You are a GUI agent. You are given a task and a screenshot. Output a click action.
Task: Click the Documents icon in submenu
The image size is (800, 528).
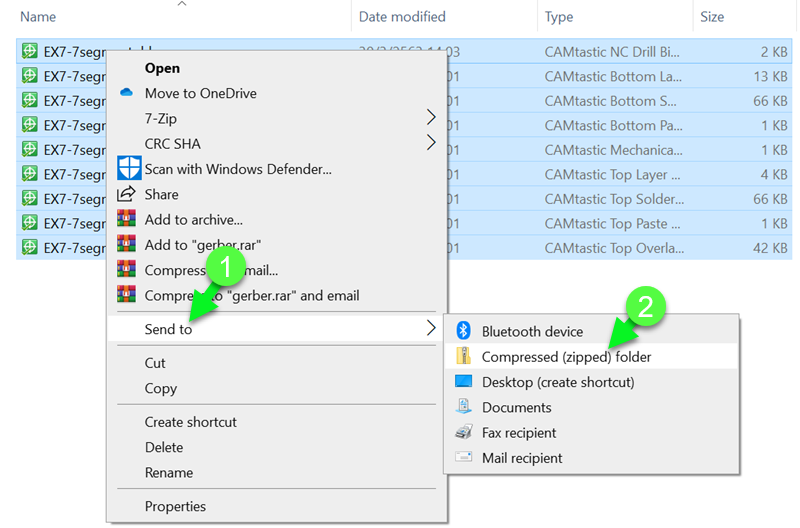click(x=463, y=407)
